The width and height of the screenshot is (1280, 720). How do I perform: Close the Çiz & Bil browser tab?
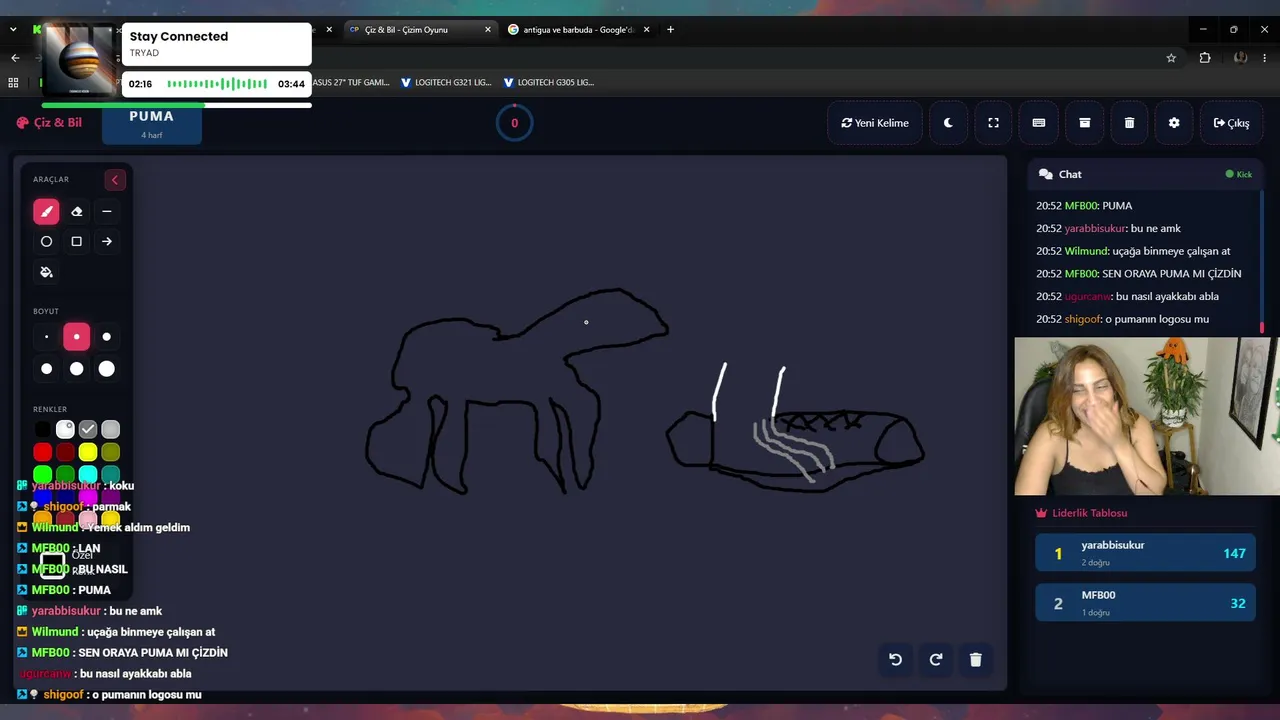click(488, 30)
